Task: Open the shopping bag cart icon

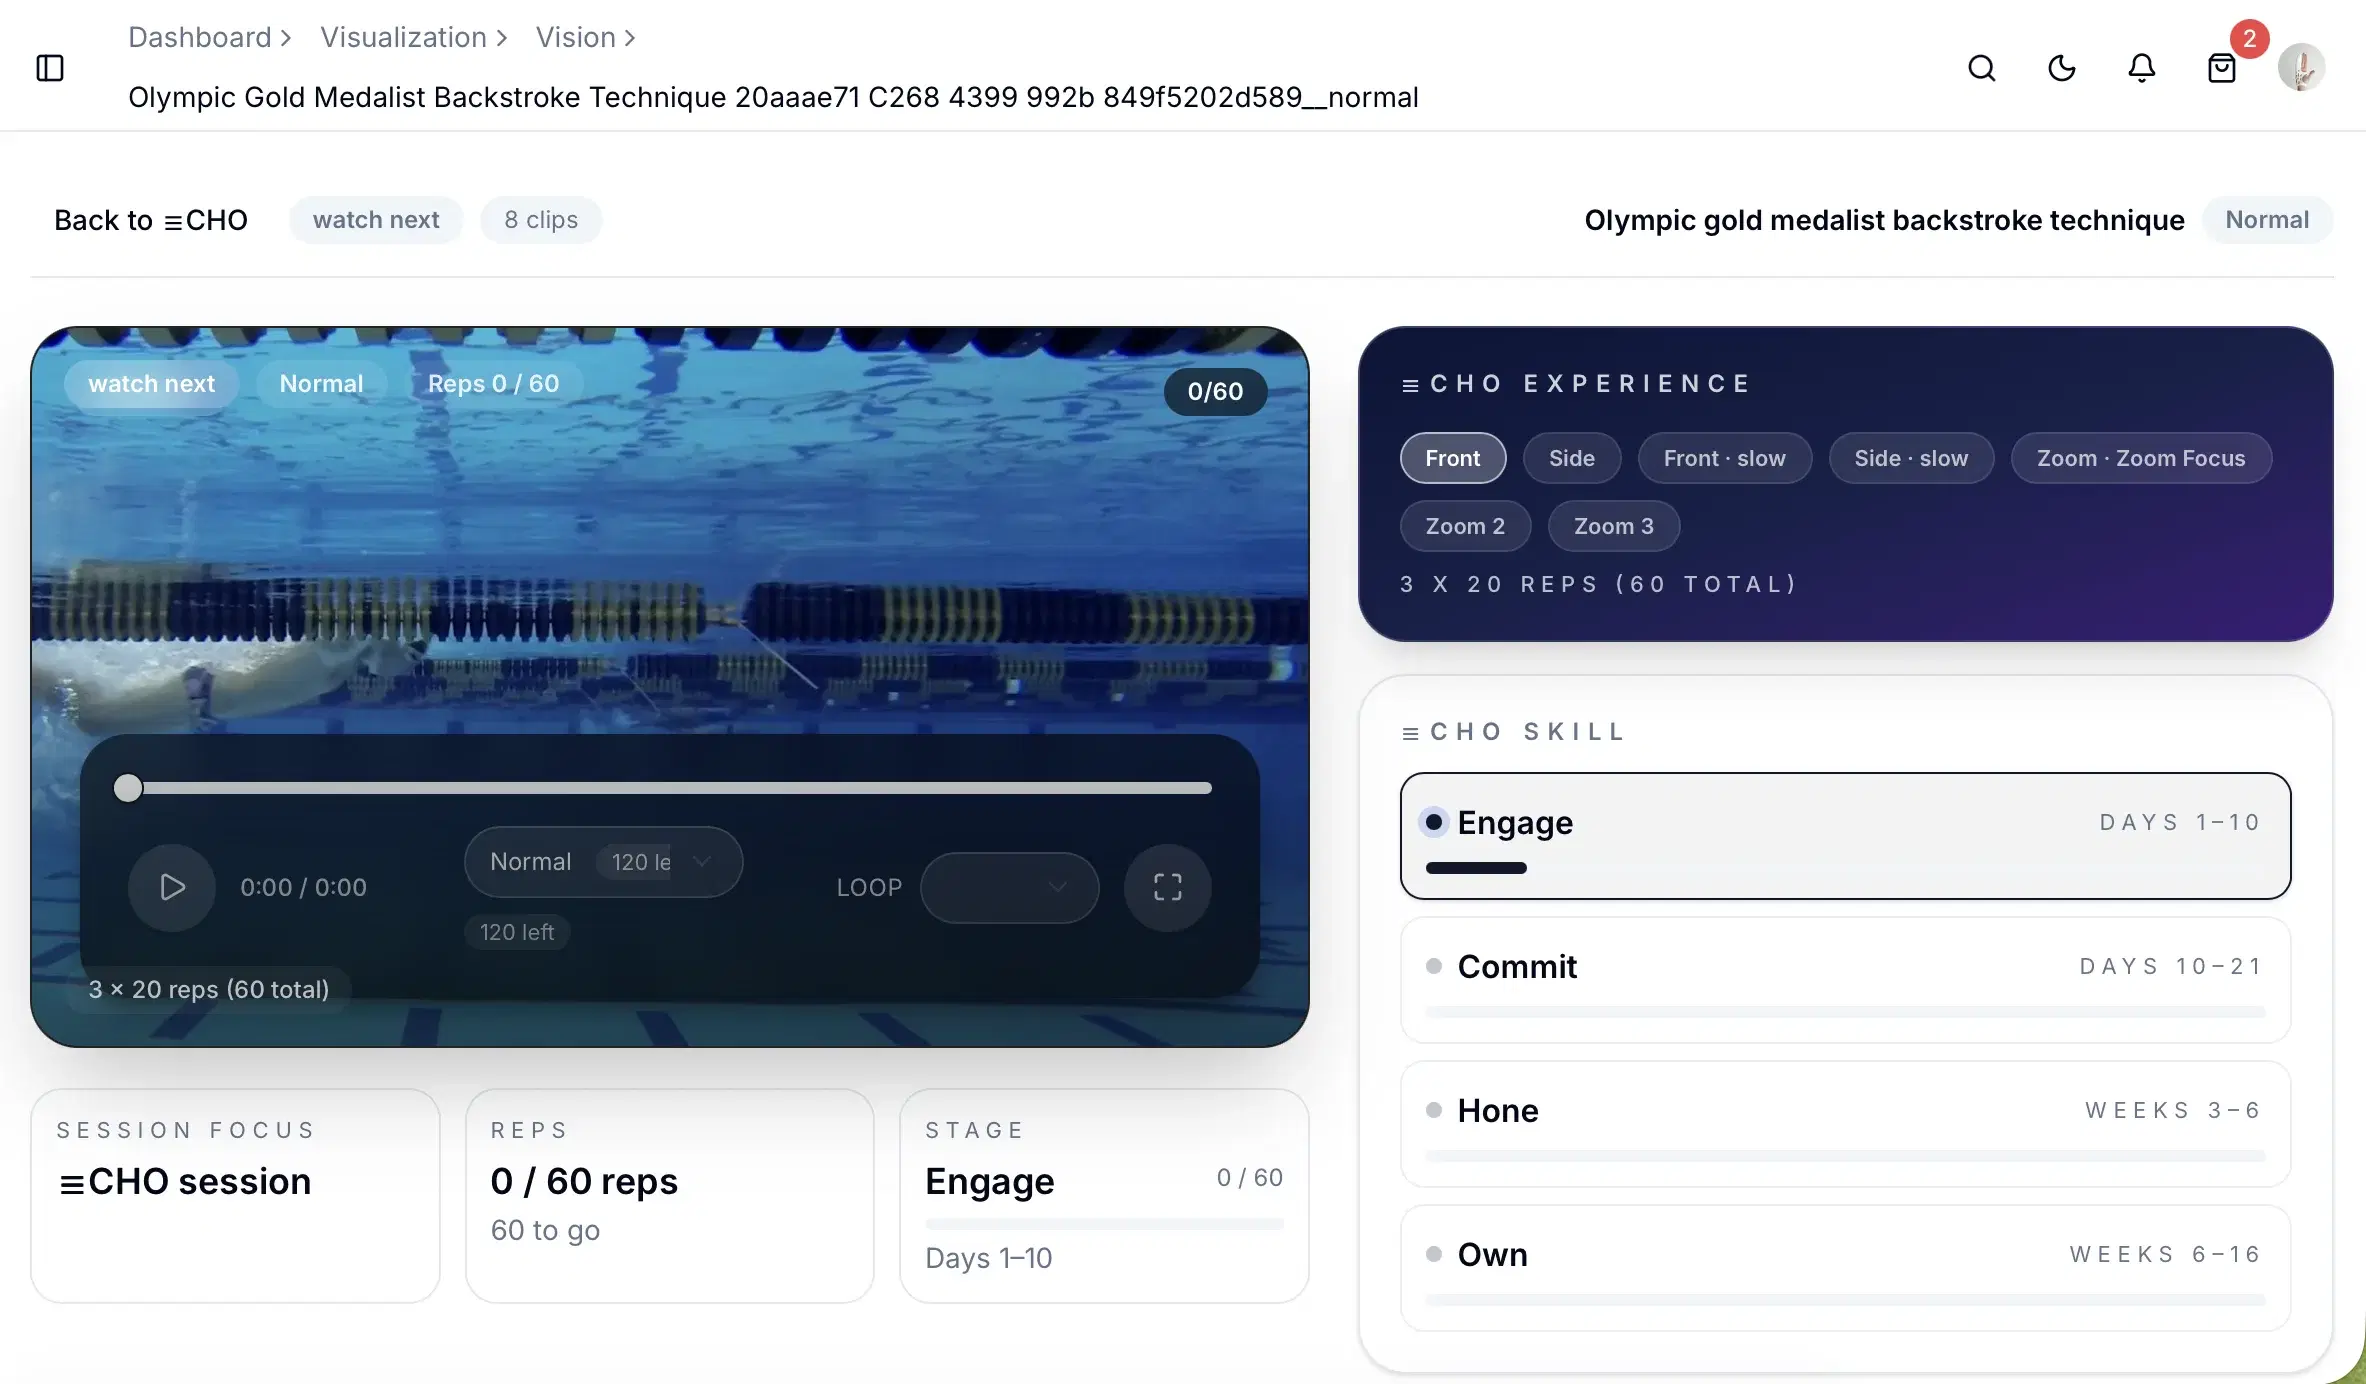Action: [2222, 68]
